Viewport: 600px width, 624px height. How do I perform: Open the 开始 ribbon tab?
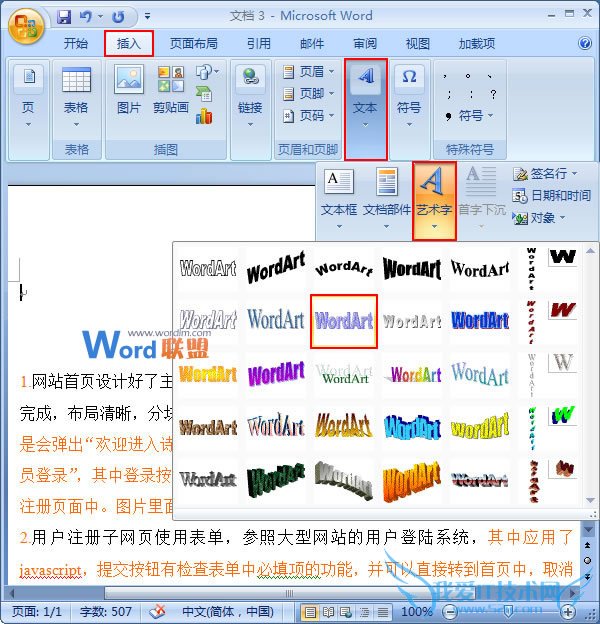pos(76,43)
